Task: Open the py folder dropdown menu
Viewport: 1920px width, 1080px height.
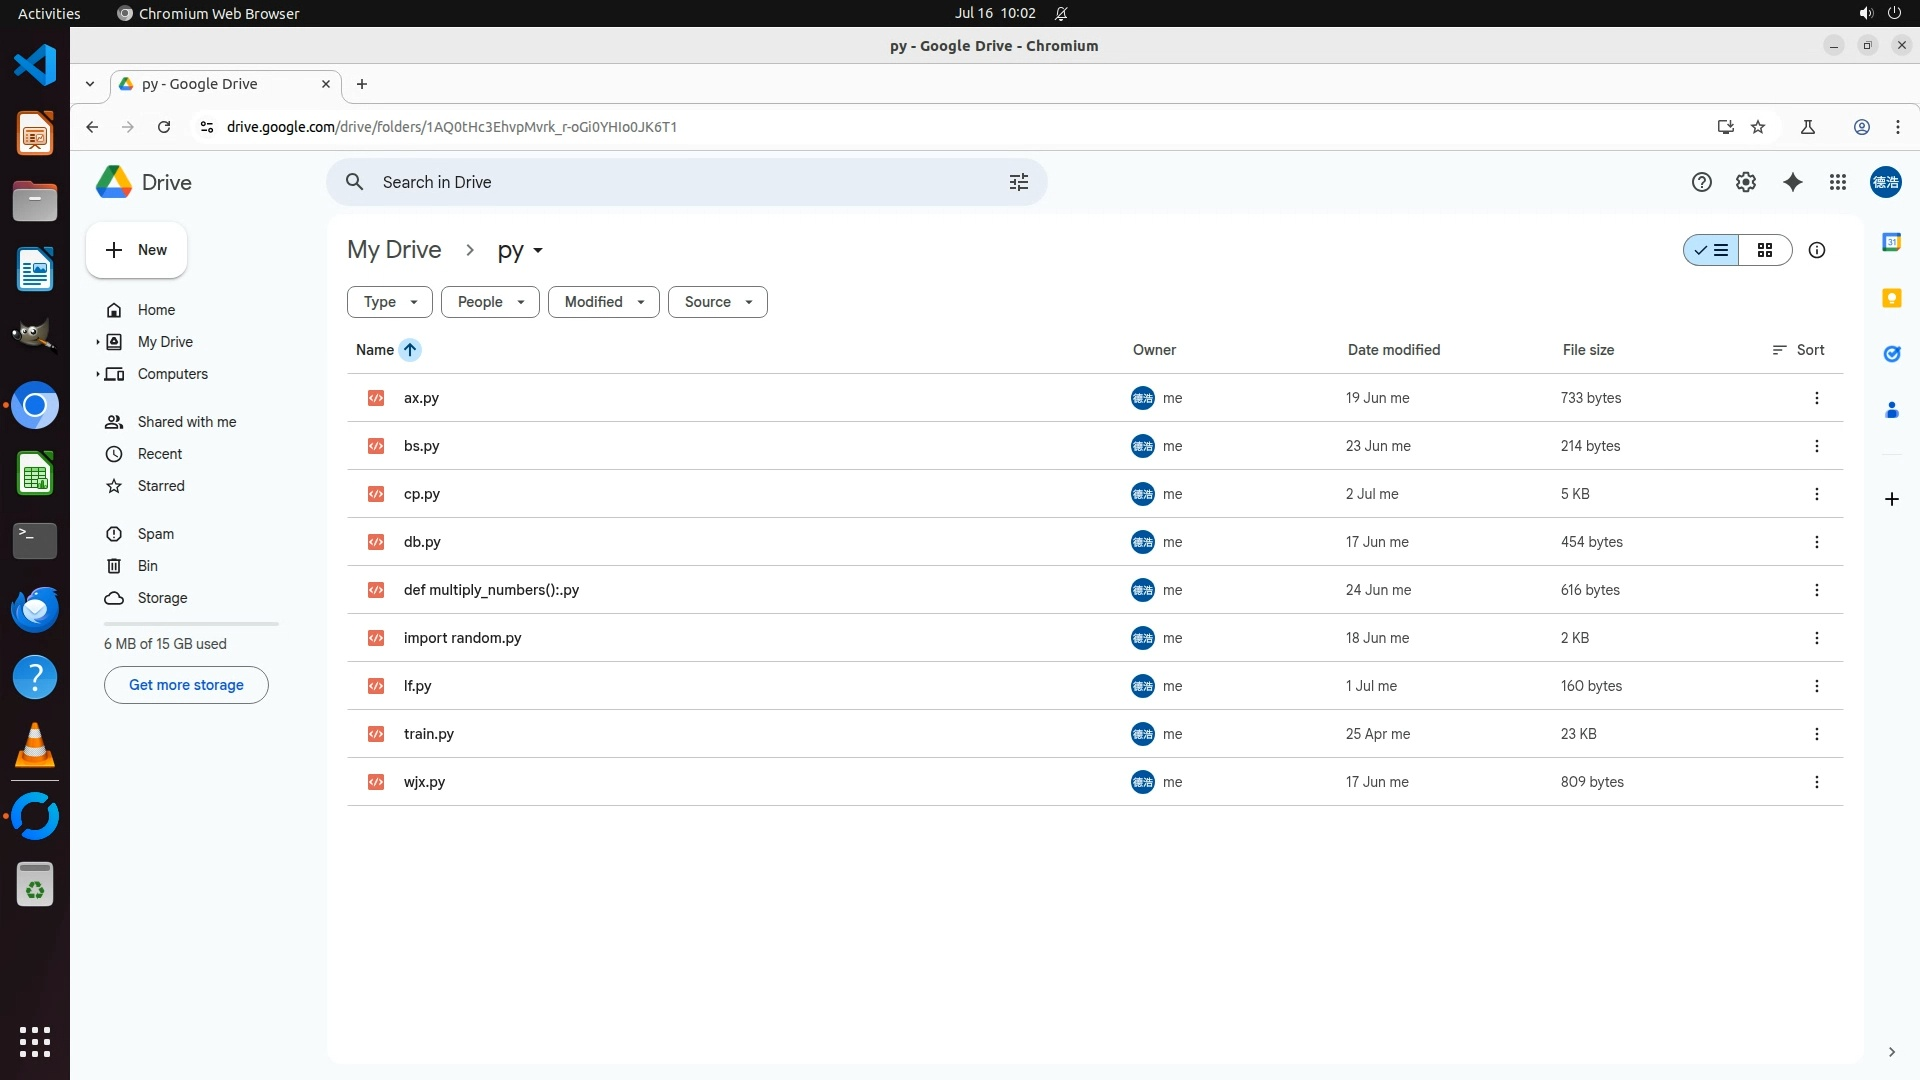Action: point(520,250)
